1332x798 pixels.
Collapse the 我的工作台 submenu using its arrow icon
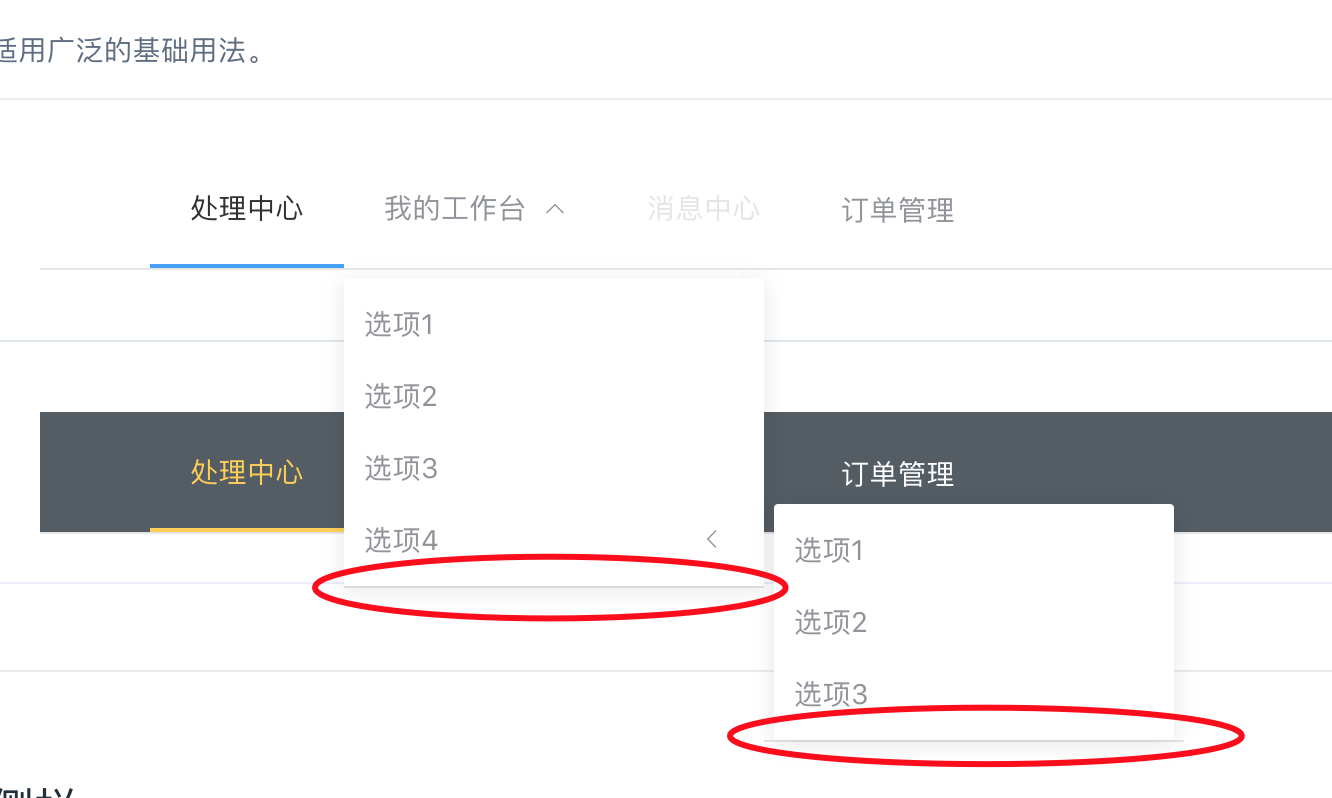(x=555, y=209)
